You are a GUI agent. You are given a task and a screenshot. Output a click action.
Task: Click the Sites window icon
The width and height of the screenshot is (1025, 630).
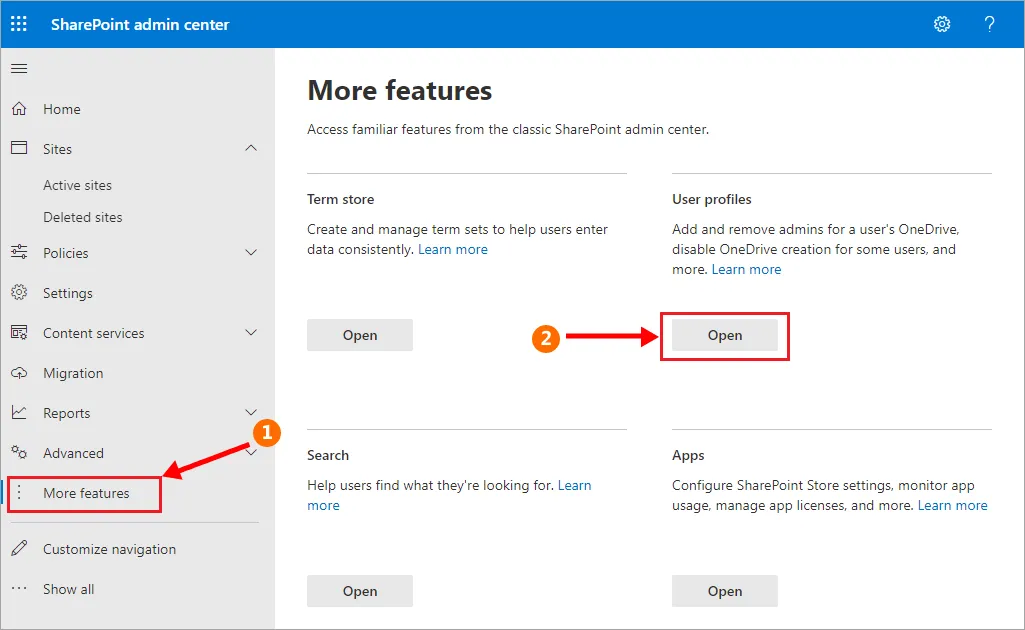click(x=19, y=148)
